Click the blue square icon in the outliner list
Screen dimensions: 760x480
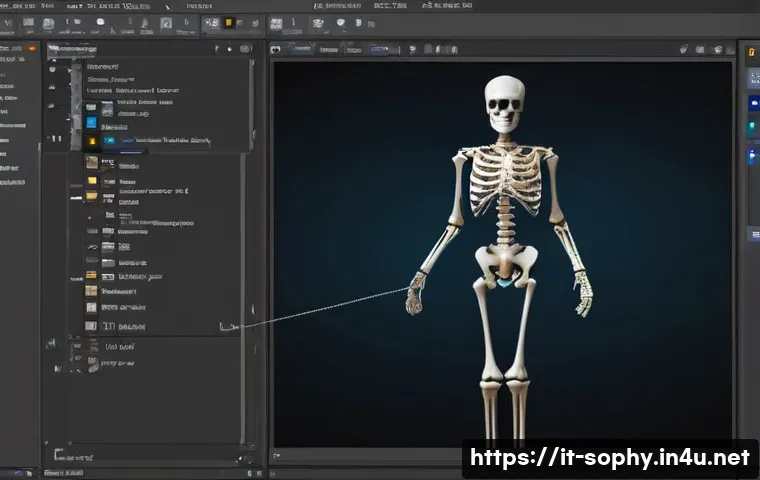(x=91, y=123)
